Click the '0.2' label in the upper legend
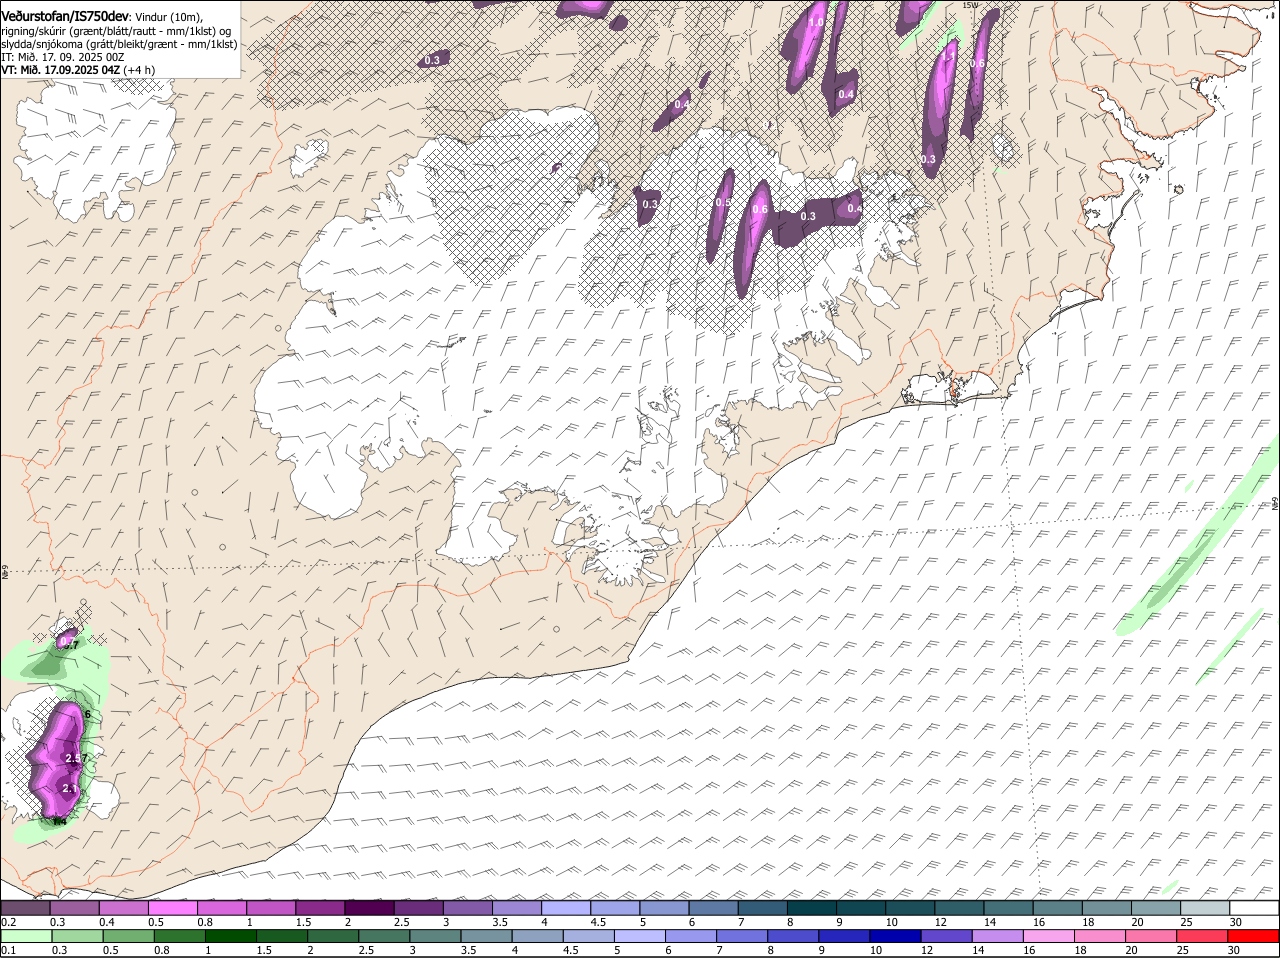Screen dimensions: 1280x958 pos(9,921)
